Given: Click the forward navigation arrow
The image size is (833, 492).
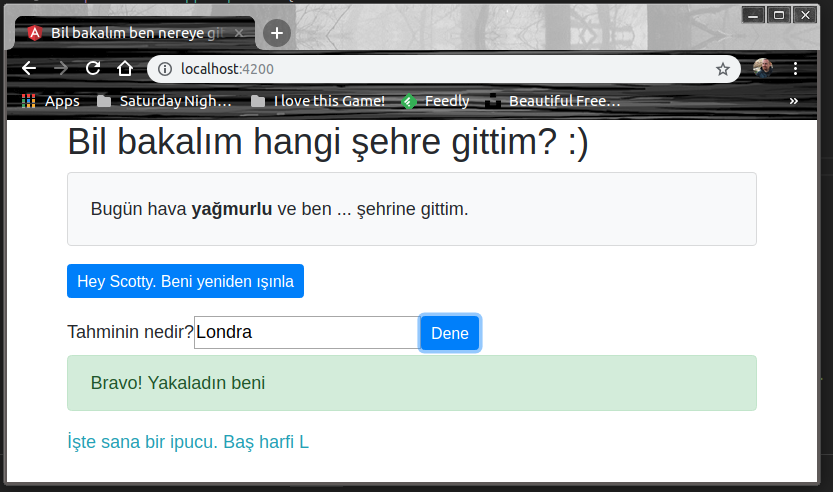Looking at the screenshot, I should (61, 69).
